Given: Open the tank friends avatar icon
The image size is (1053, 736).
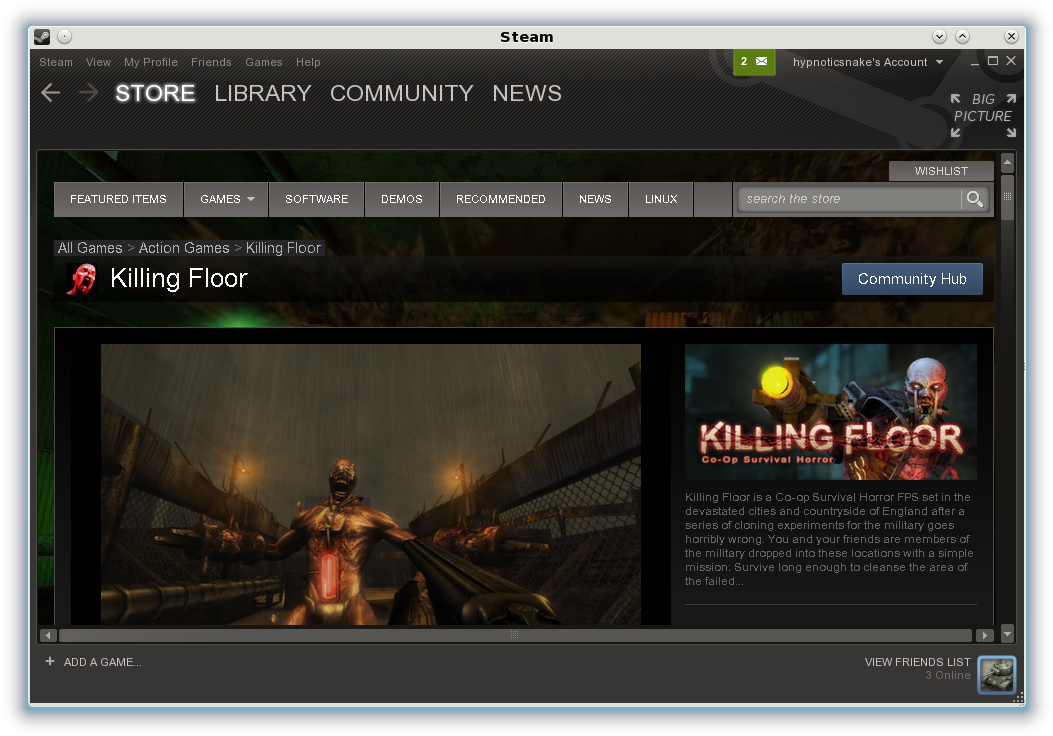Looking at the screenshot, I should tap(997, 674).
